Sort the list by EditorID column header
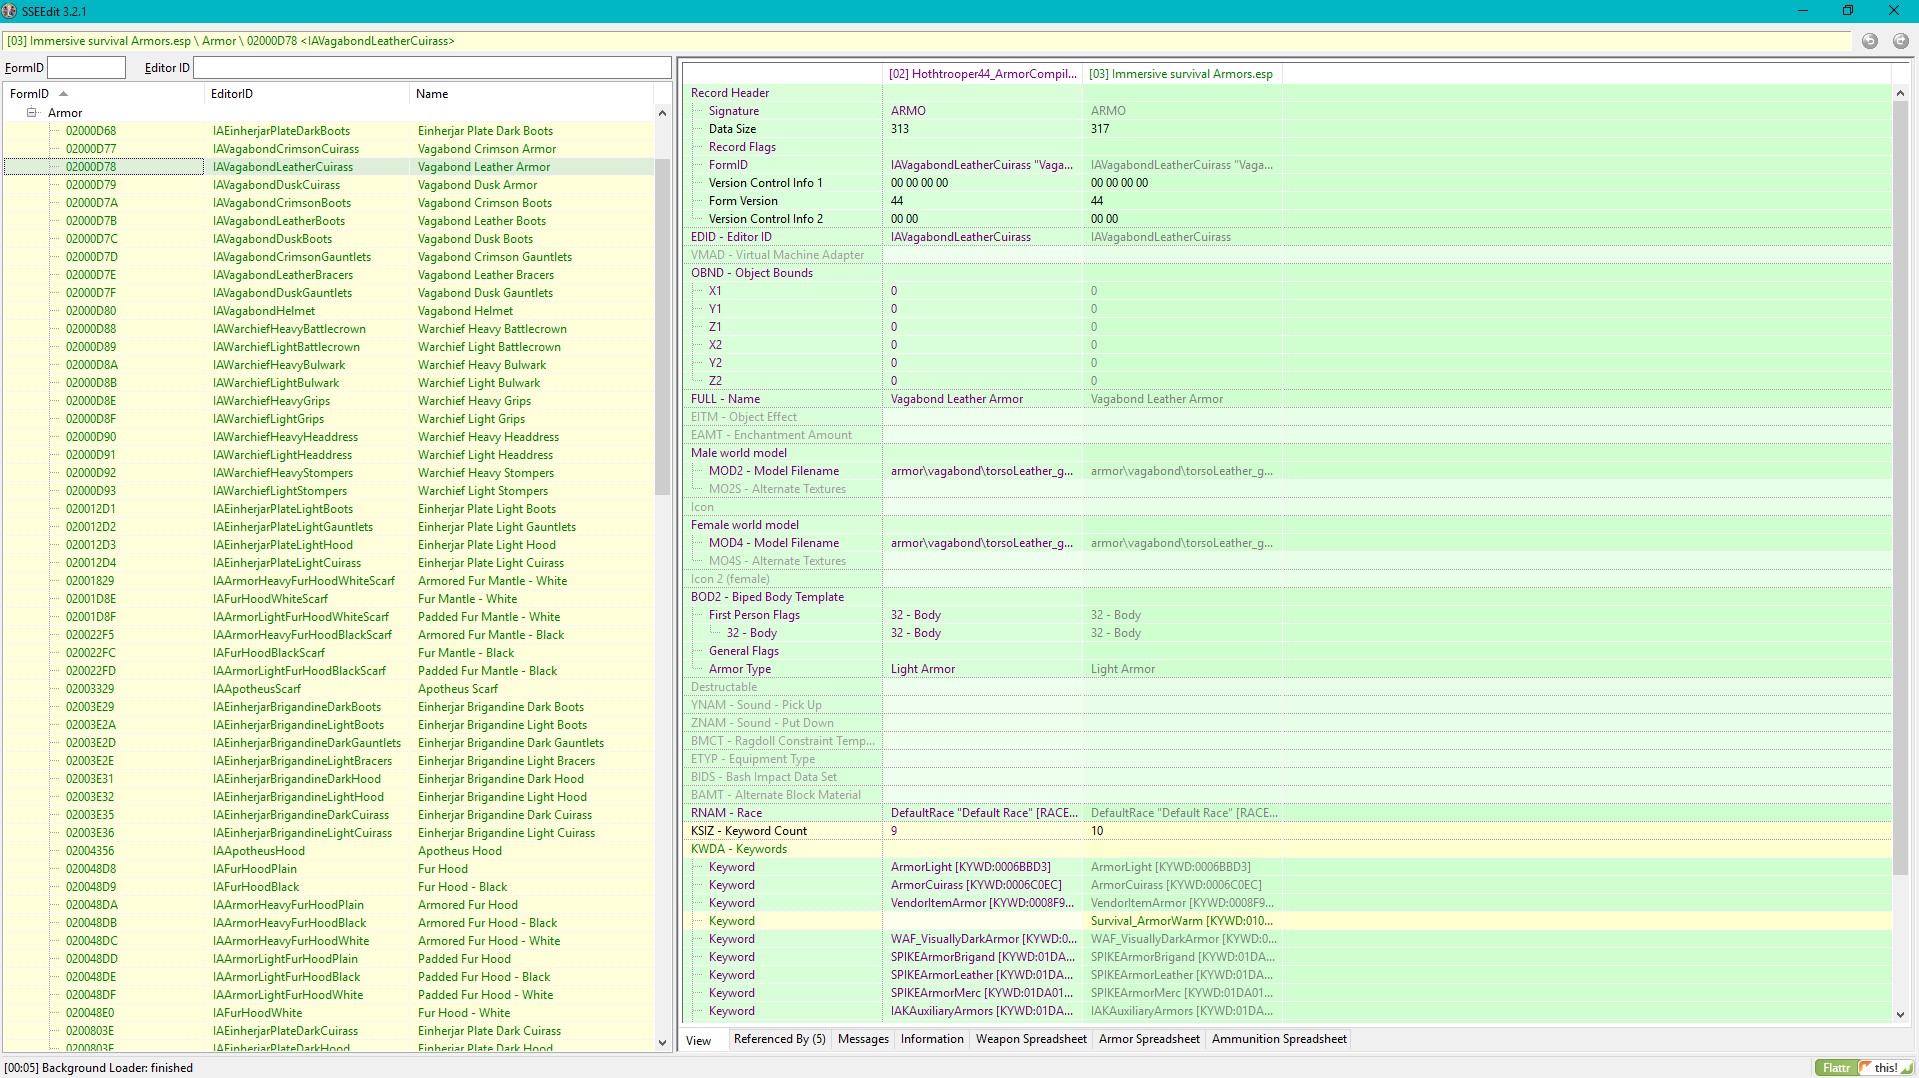The height and width of the screenshot is (1078, 1919). pyautogui.click(x=232, y=94)
